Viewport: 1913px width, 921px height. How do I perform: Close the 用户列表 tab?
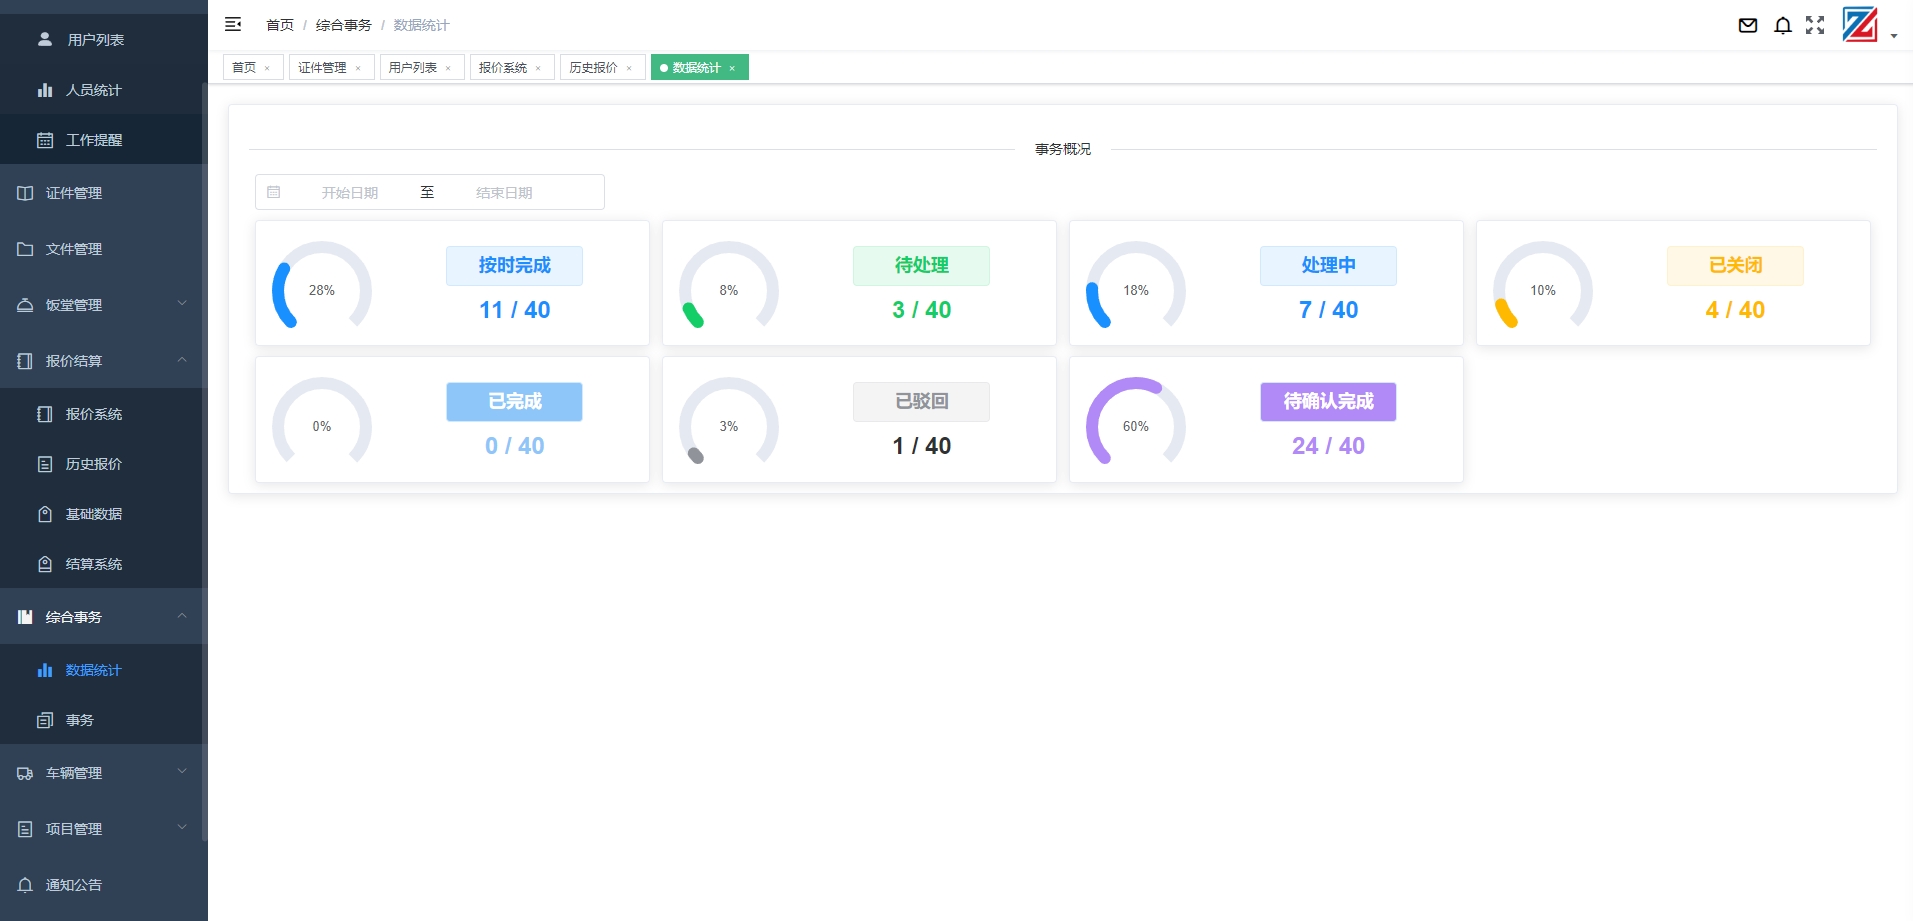(448, 68)
